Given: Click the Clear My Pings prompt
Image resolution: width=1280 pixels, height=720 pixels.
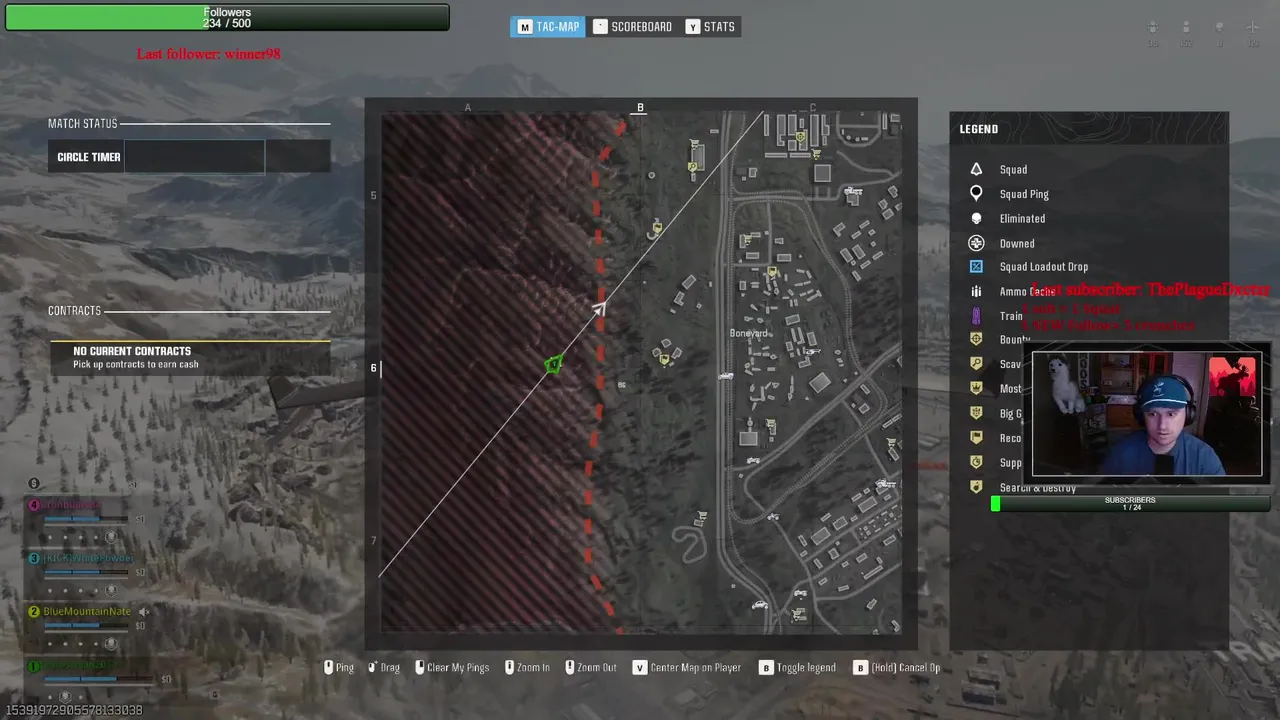Looking at the screenshot, I should point(453,668).
